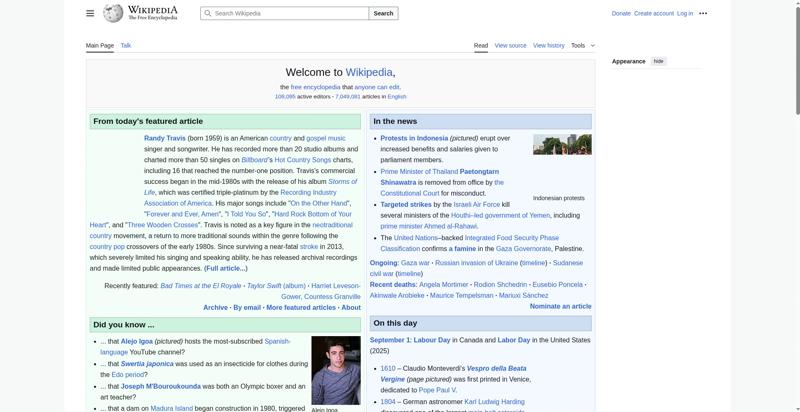Open the View history tab

[x=548, y=45]
